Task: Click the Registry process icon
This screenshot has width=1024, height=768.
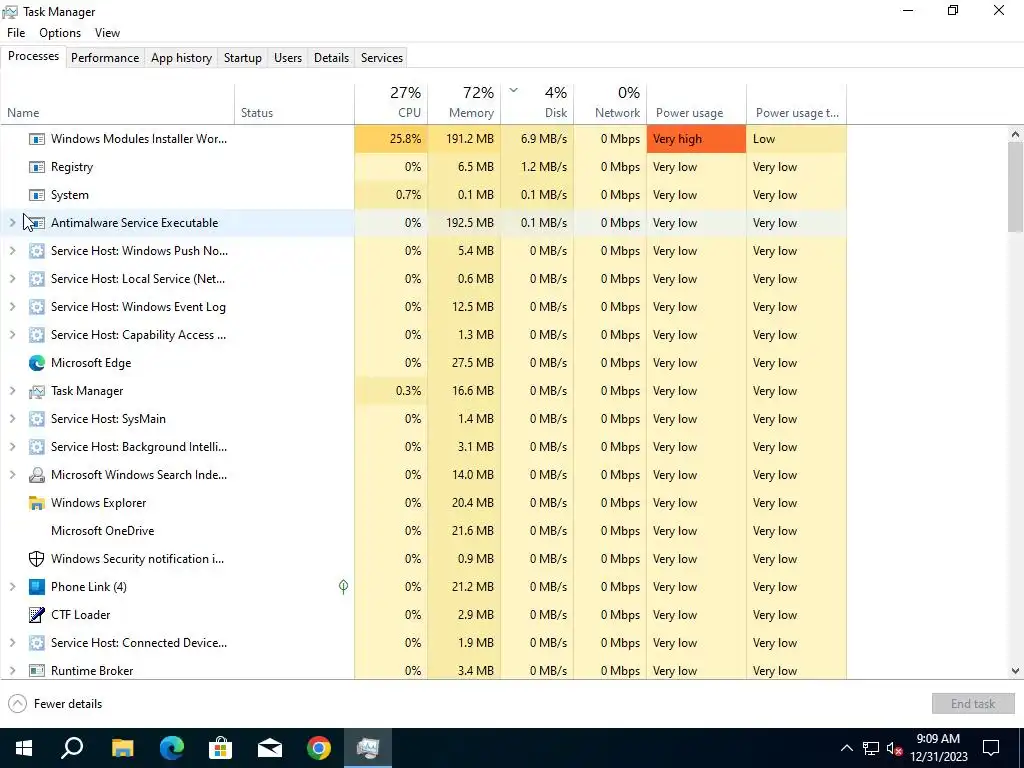Action: (37, 167)
